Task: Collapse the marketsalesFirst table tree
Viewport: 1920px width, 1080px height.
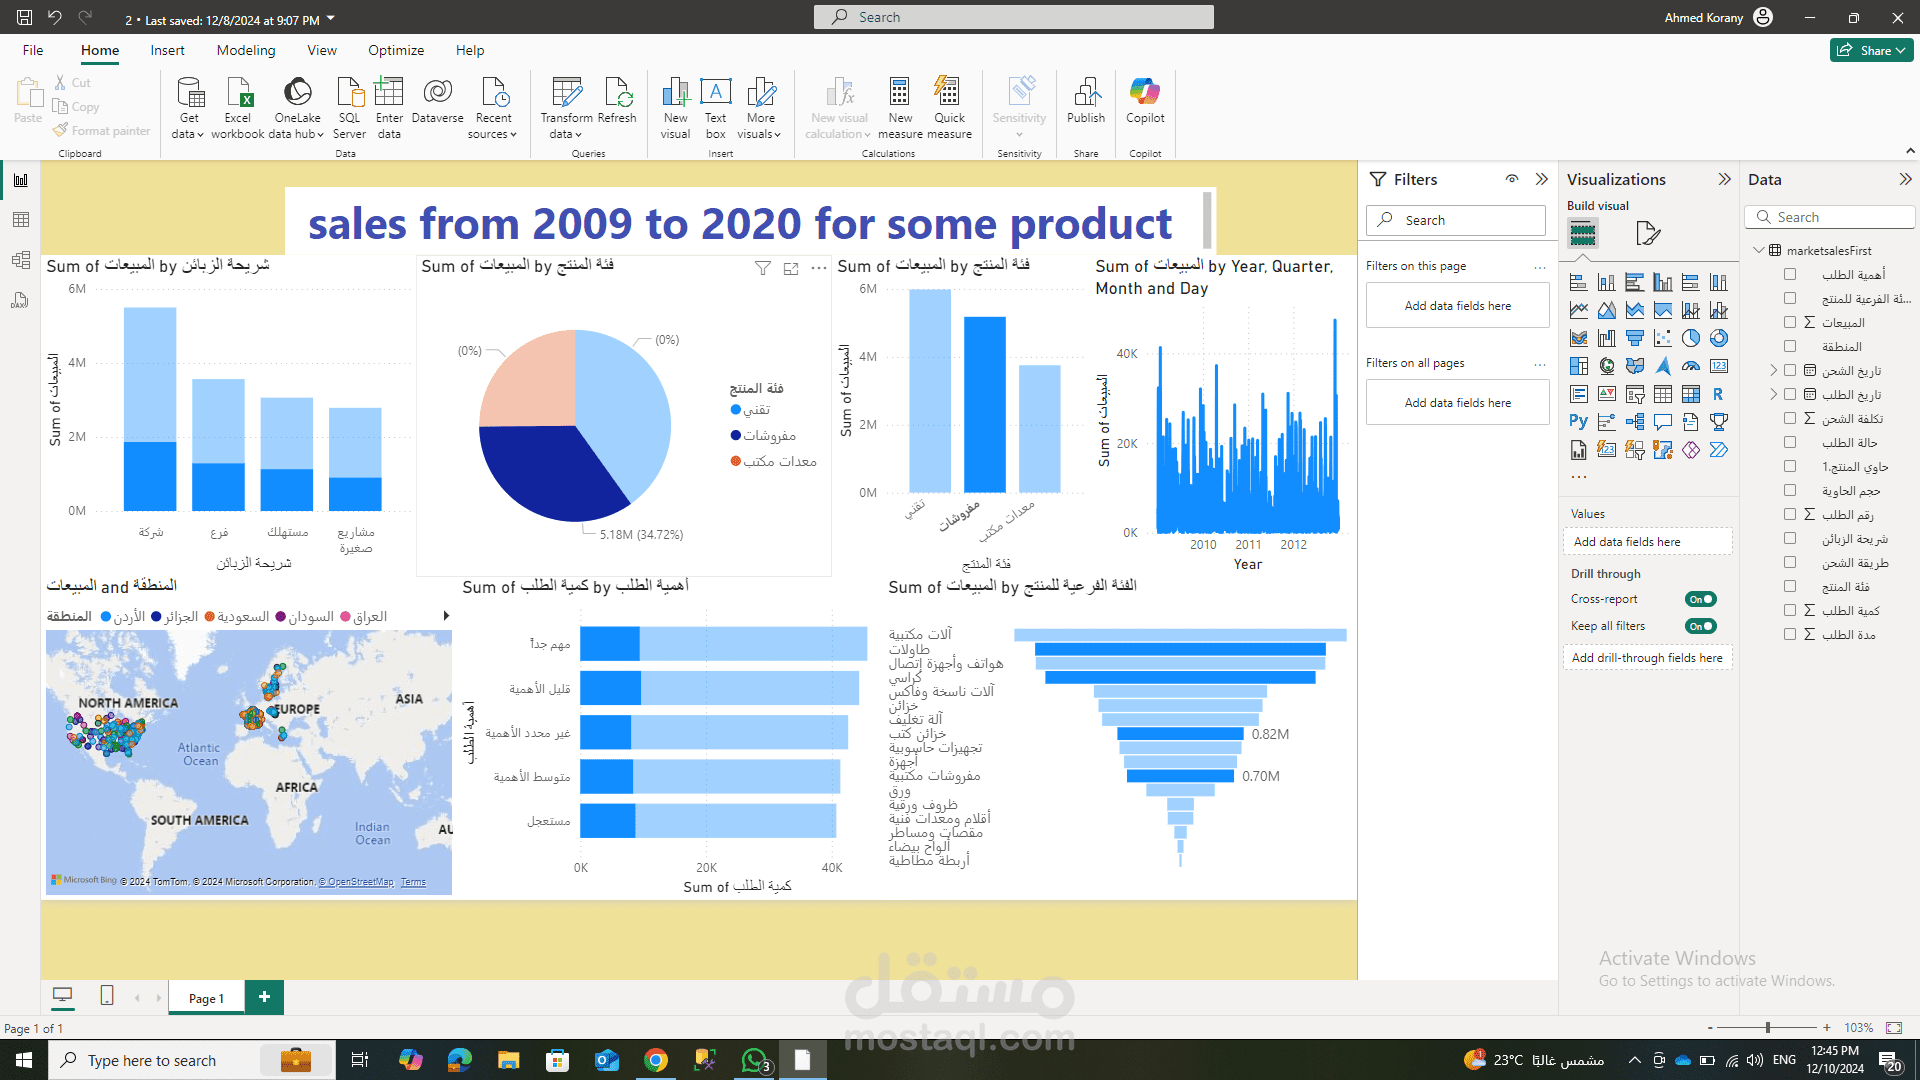Action: [1759, 250]
